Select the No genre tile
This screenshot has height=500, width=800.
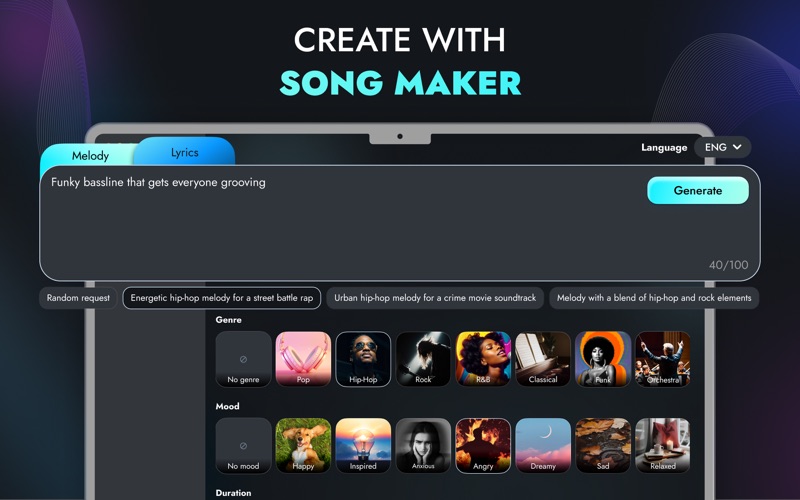pos(243,359)
